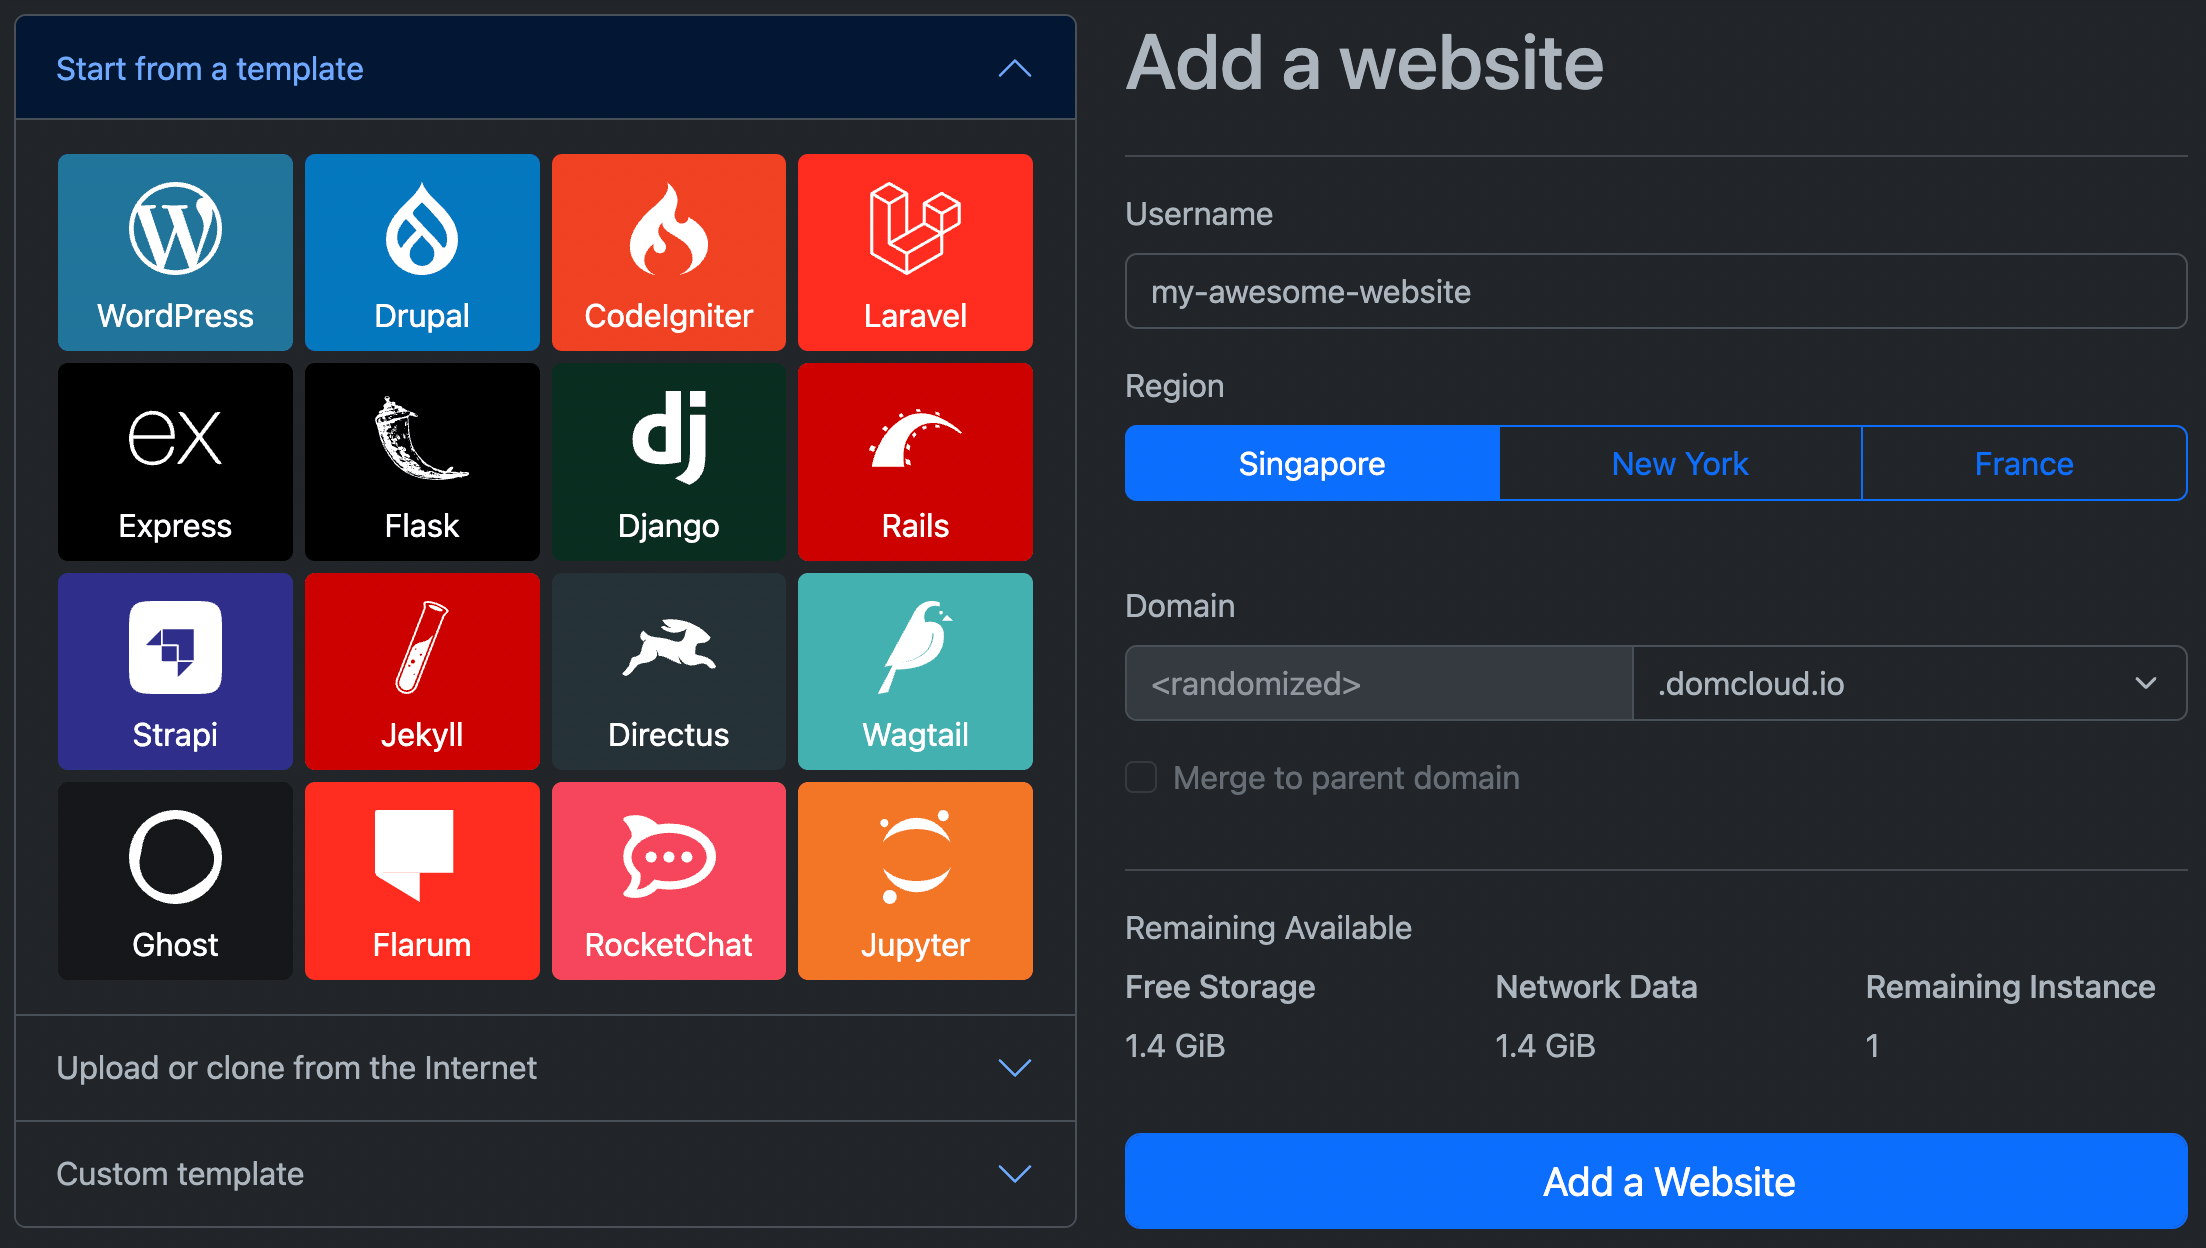Select the Strapi template
The width and height of the screenshot is (2206, 1248).
pos(175,671)
